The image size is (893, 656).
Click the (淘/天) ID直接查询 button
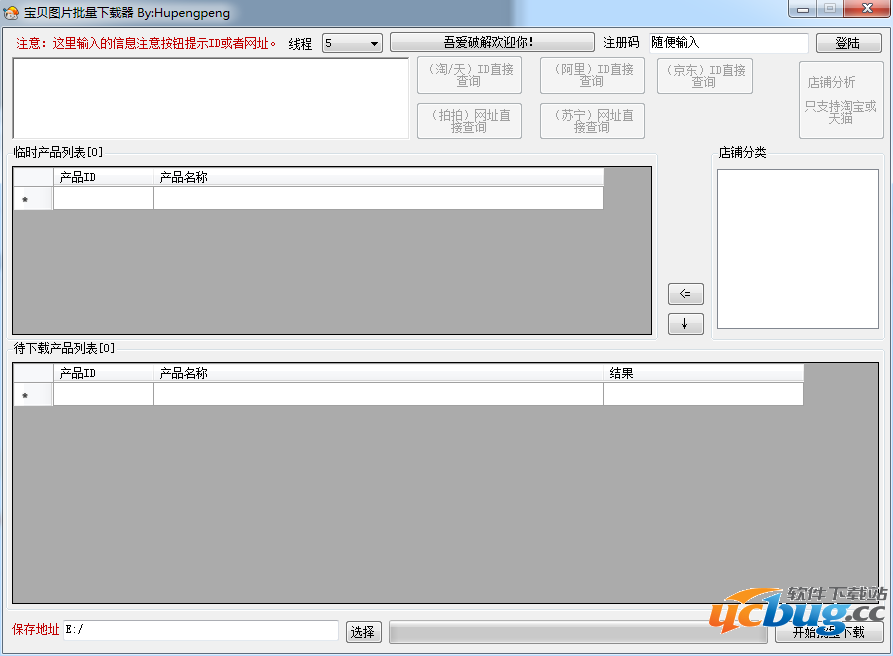click(x=469, y=75)
